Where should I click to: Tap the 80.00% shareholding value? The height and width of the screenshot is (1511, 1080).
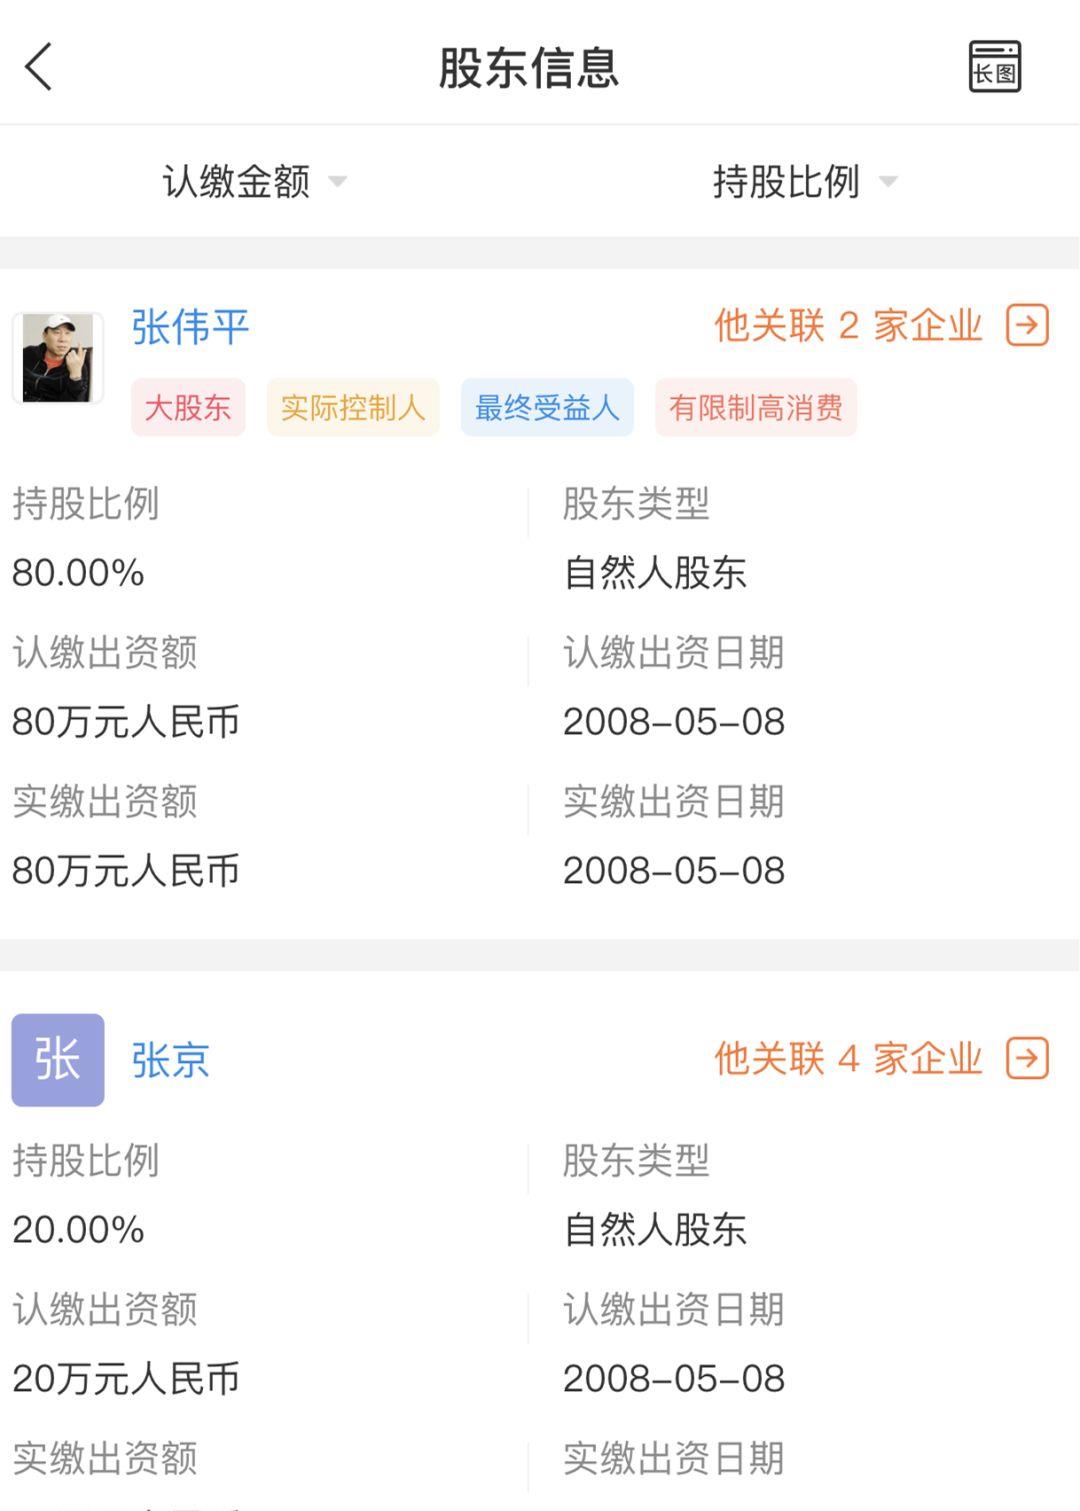[78, 573]
